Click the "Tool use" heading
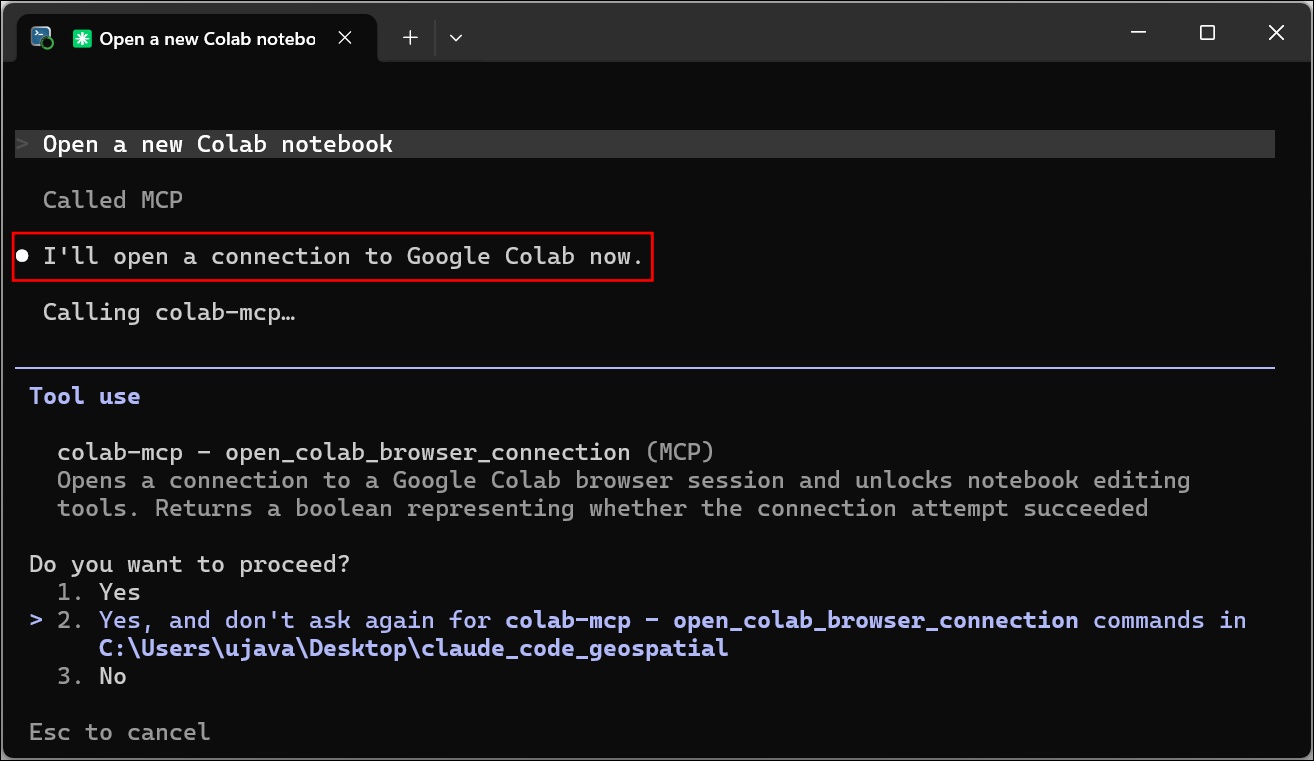1314x761 pixels. 85,396
